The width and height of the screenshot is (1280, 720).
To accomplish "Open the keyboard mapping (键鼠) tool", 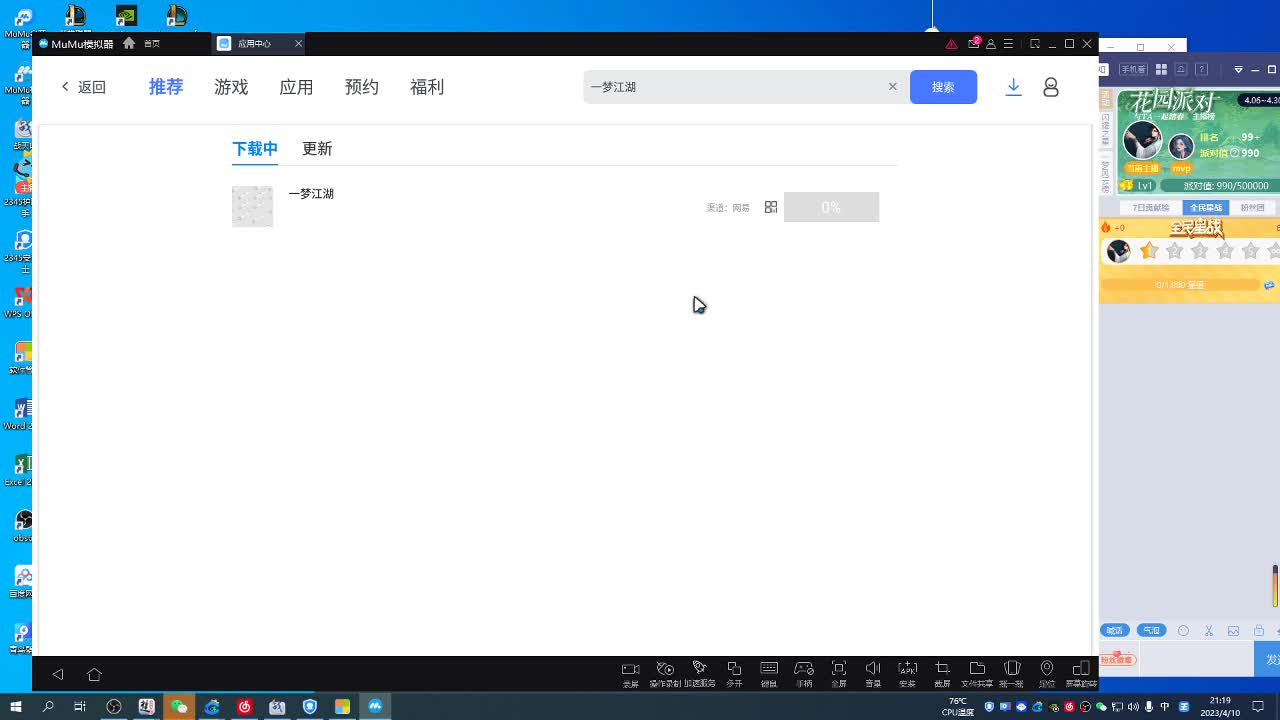I will pos(769,674).
